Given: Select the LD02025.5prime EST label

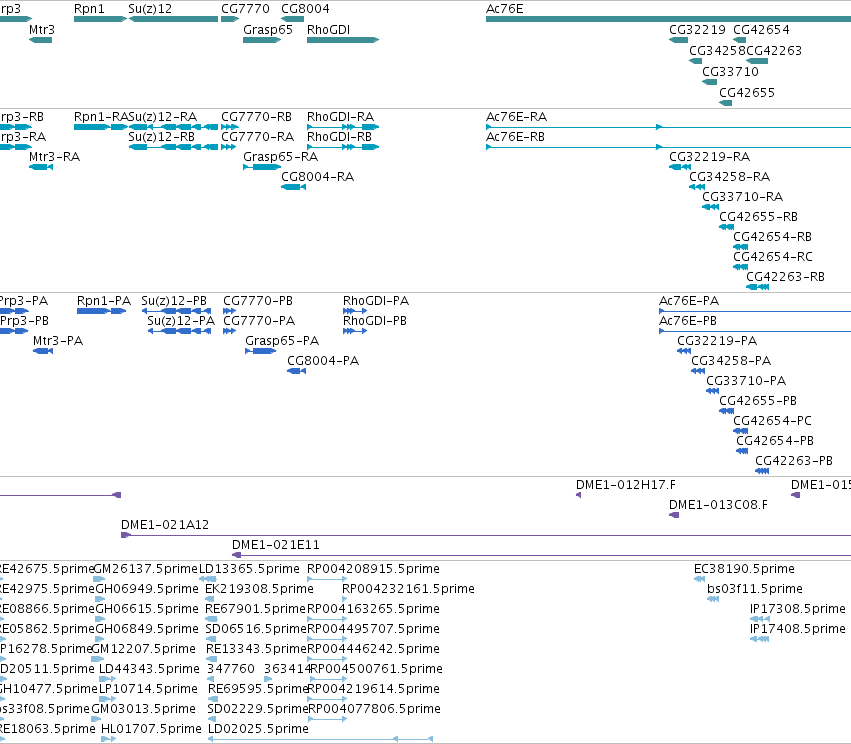Looking at the screenshot, I should coord(258,729).
